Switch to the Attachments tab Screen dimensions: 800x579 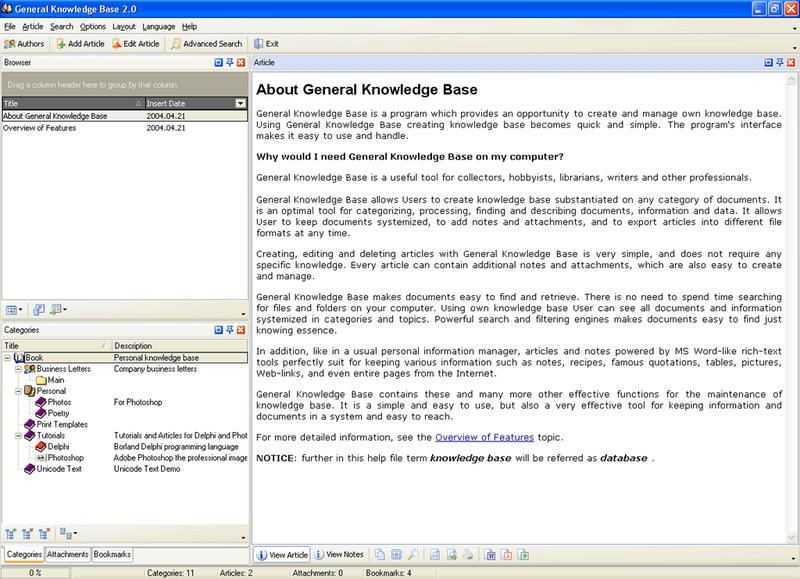point(67,555)
